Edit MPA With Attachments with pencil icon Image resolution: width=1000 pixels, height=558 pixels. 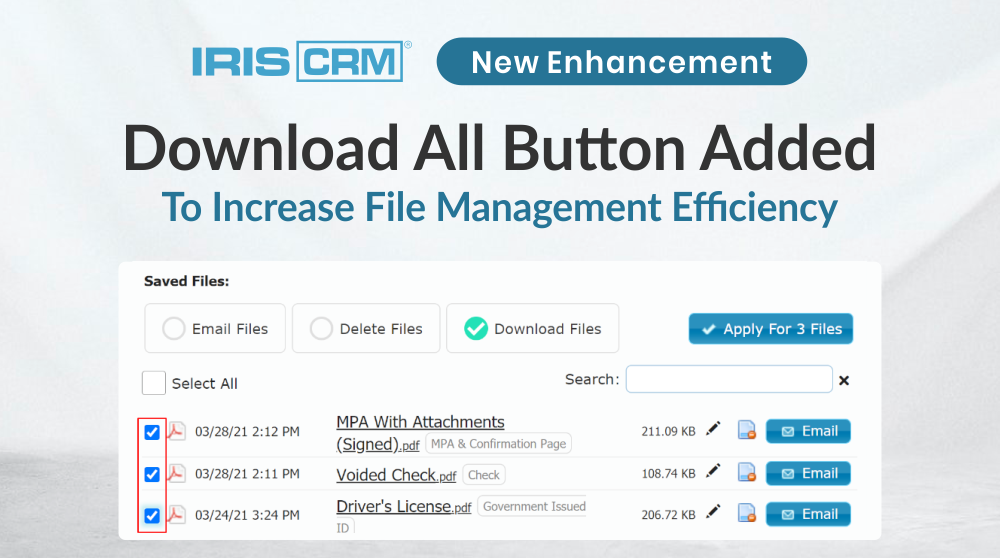(x=713, y=429)
